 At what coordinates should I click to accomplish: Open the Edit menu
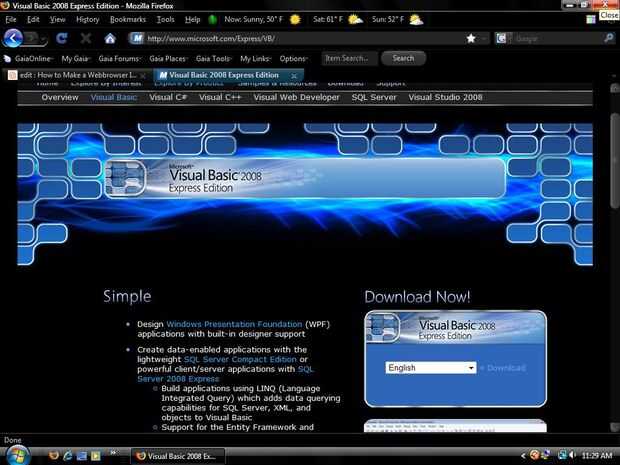tap(33, 19)
